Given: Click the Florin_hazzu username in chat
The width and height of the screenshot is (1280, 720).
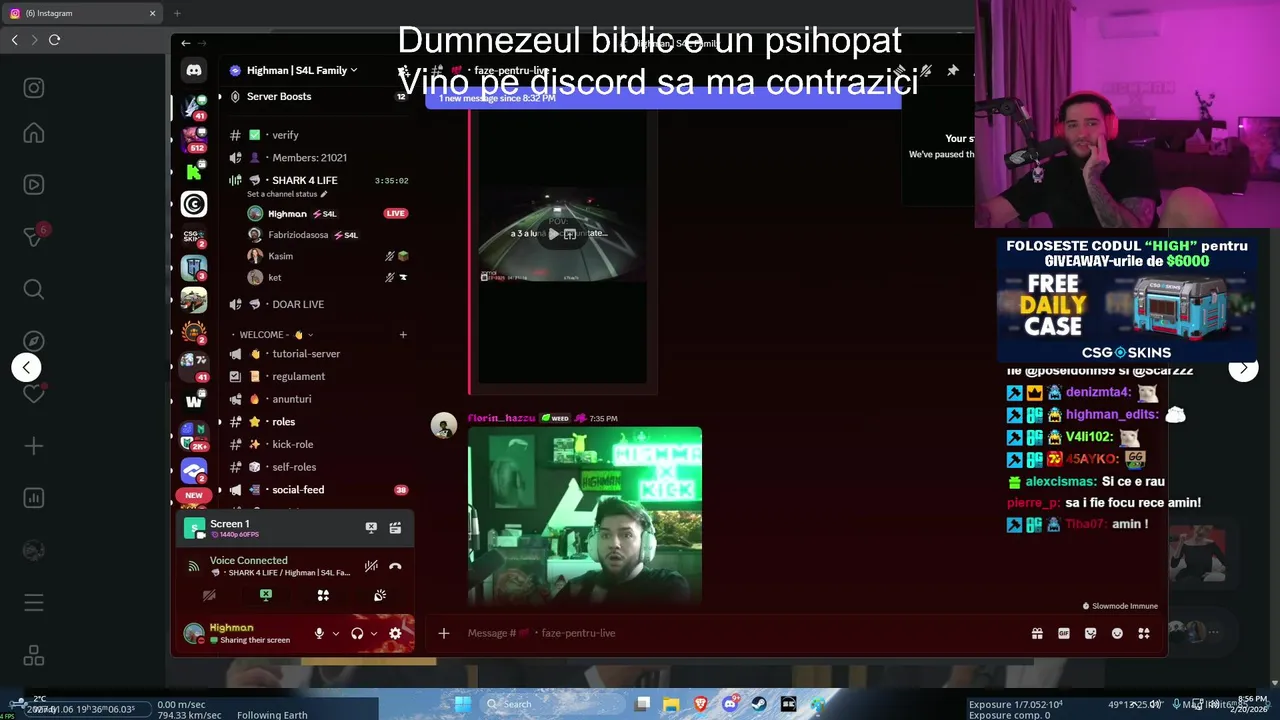Looking at the screenshot, I should (x=501, y=418).
